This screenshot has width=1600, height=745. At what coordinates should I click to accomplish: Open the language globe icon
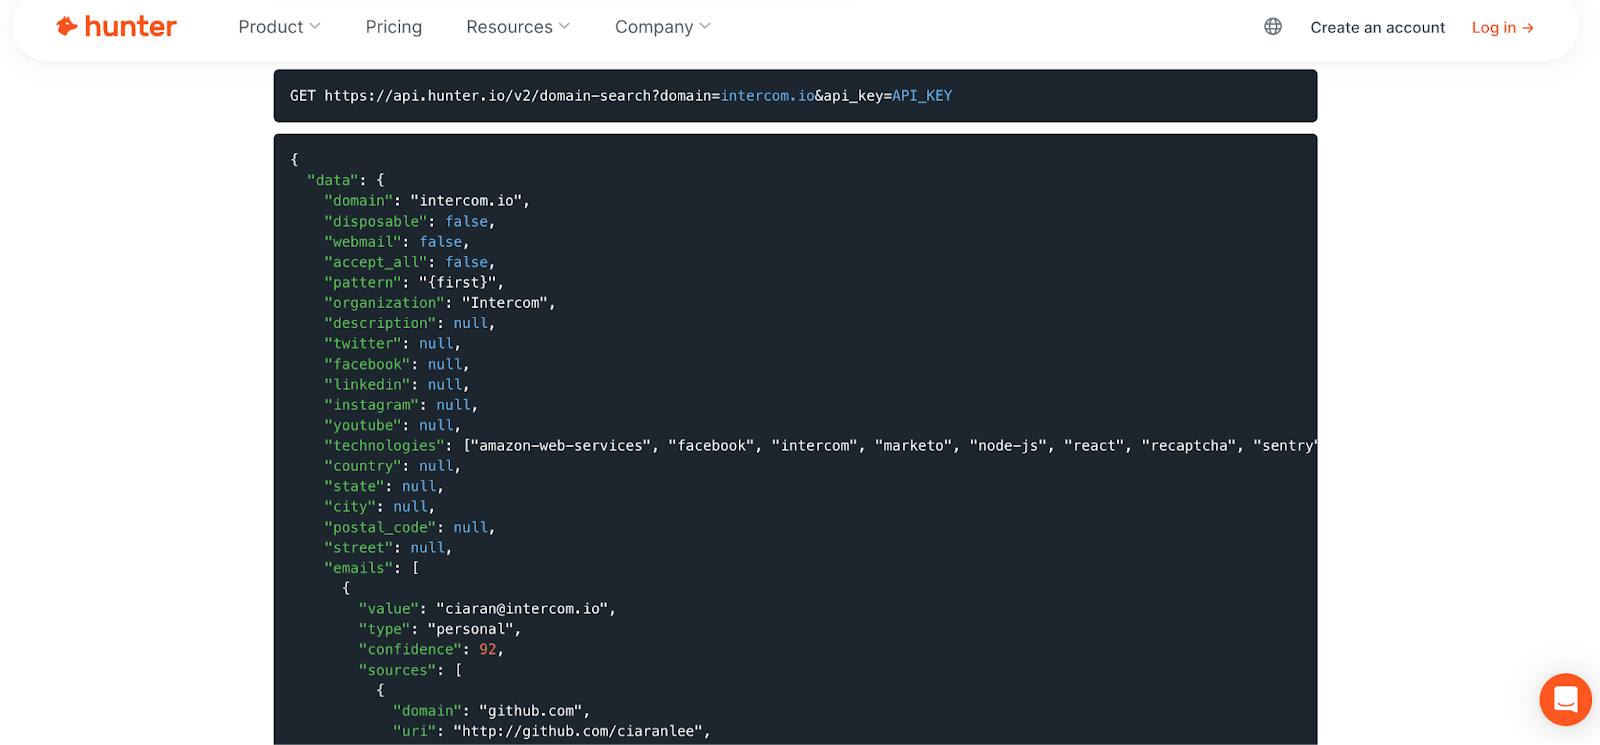point(1273,27)
